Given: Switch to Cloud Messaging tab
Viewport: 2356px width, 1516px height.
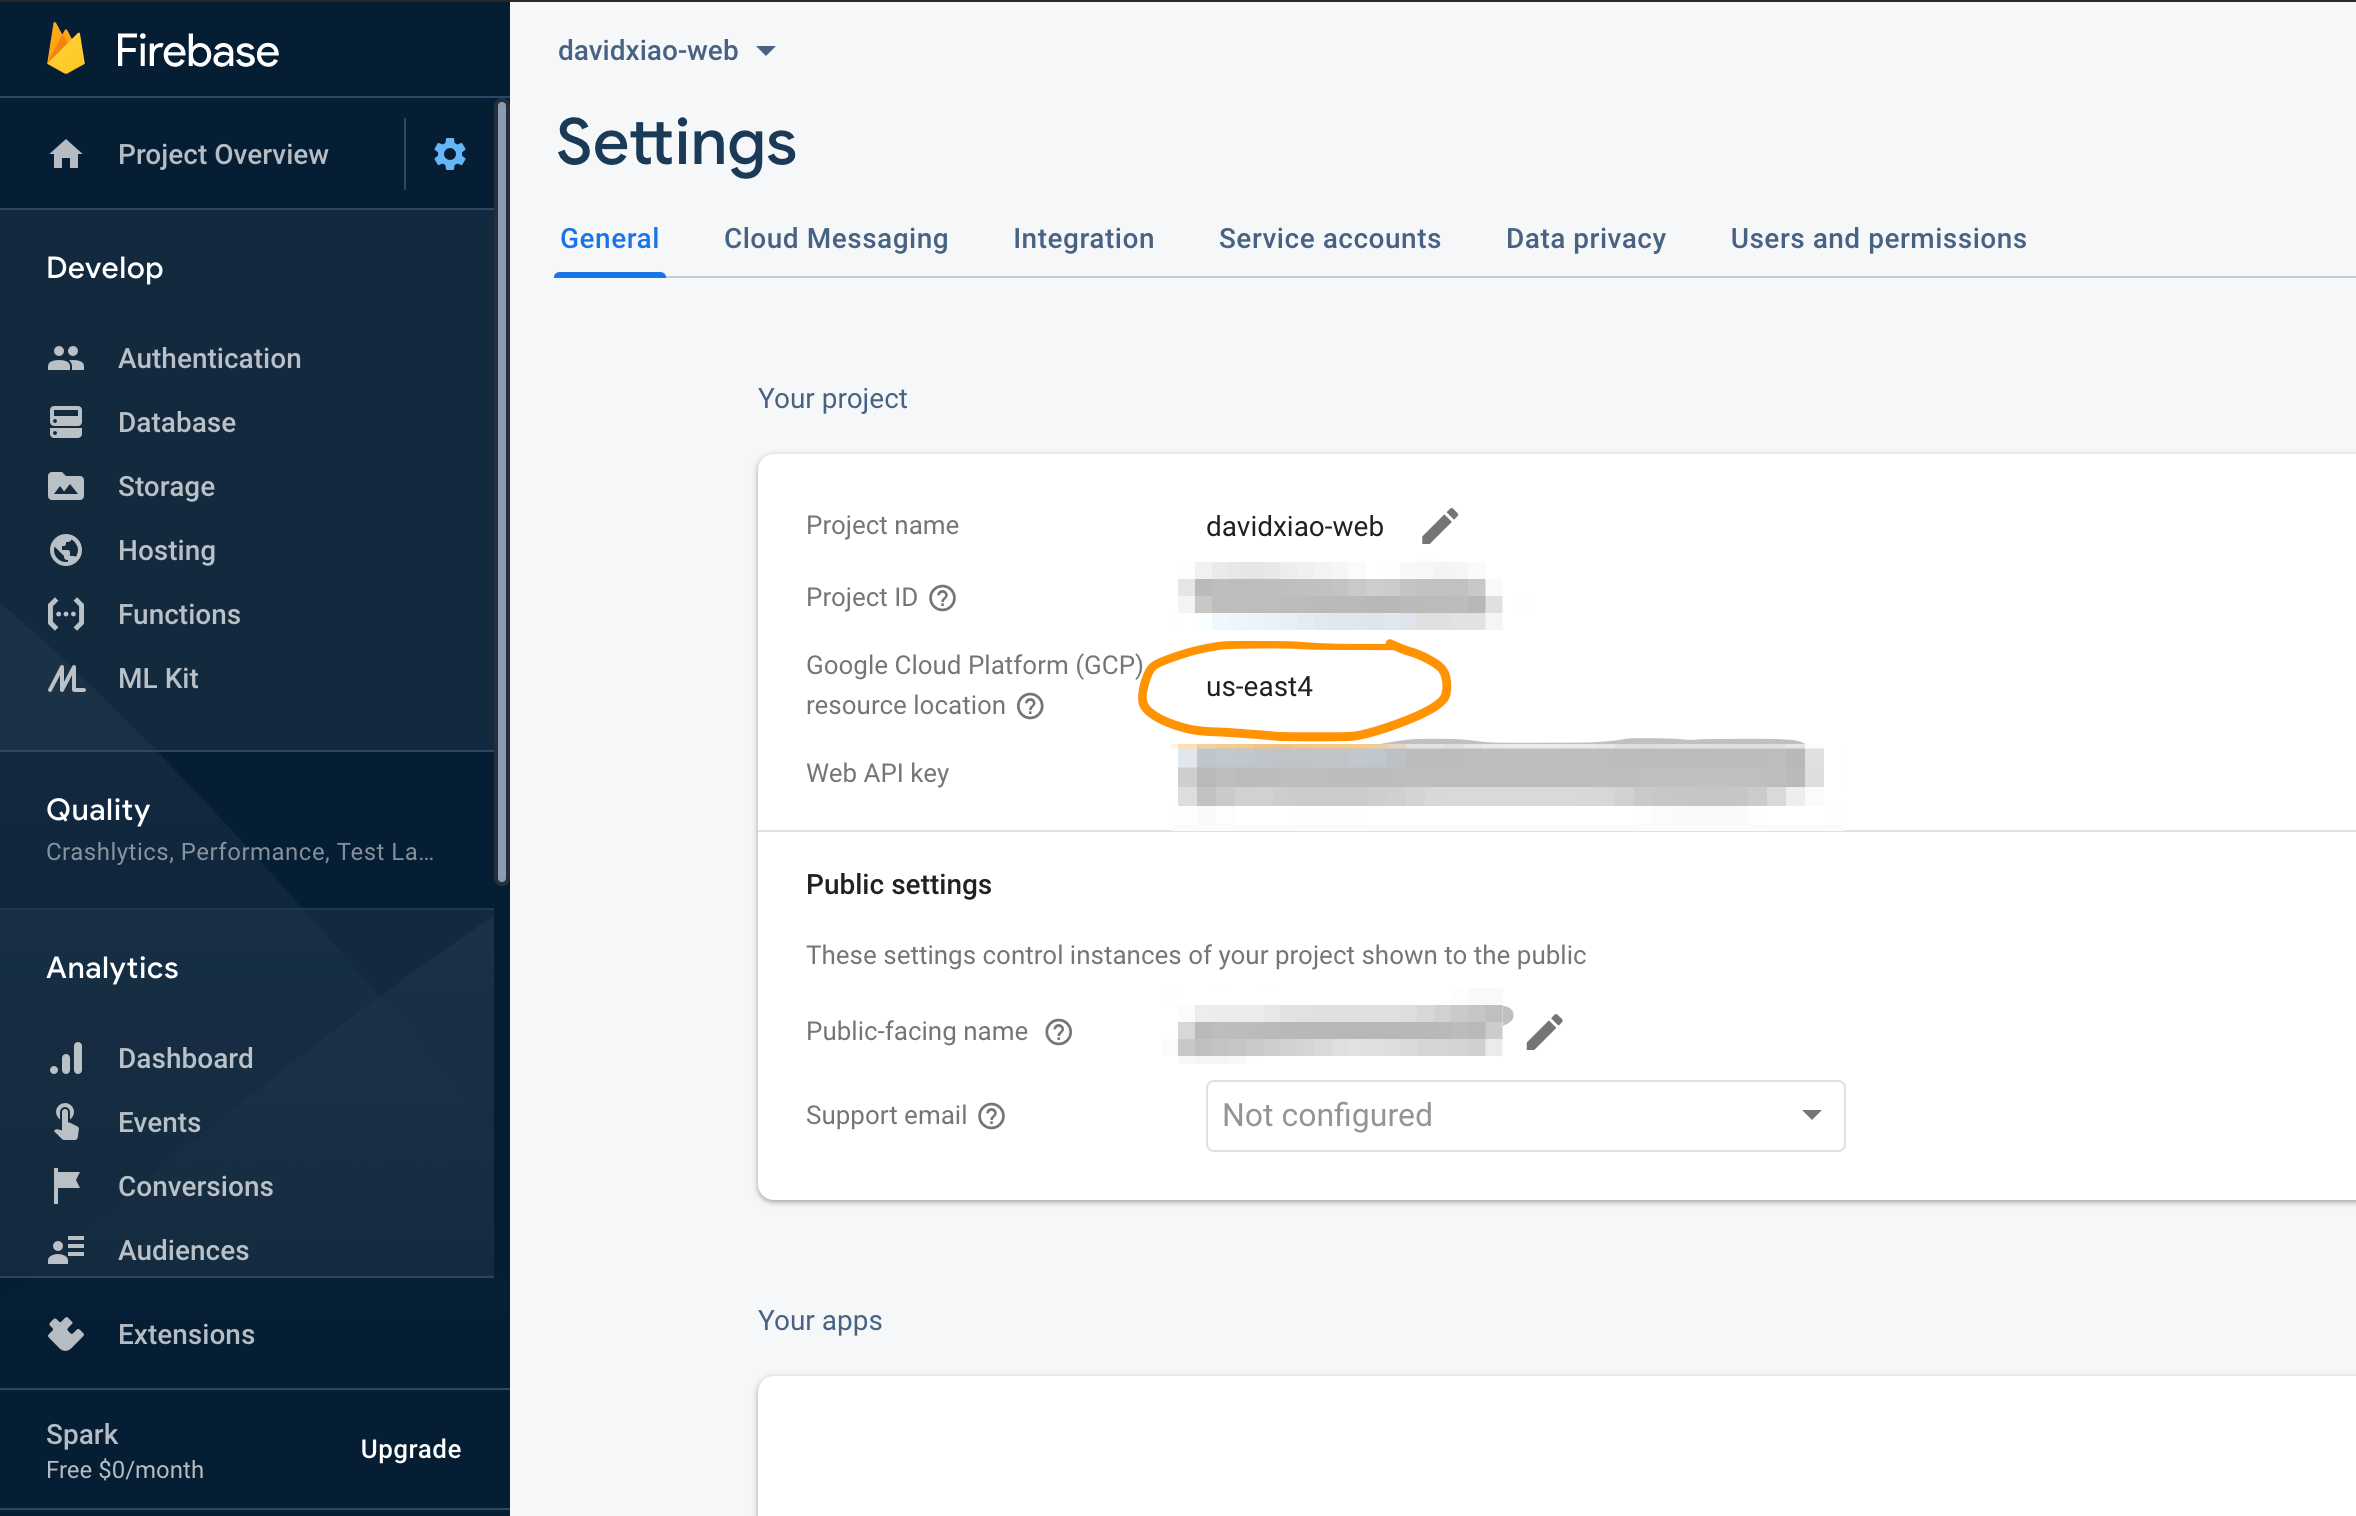Looking at the screenshot, I should (836, 239).
